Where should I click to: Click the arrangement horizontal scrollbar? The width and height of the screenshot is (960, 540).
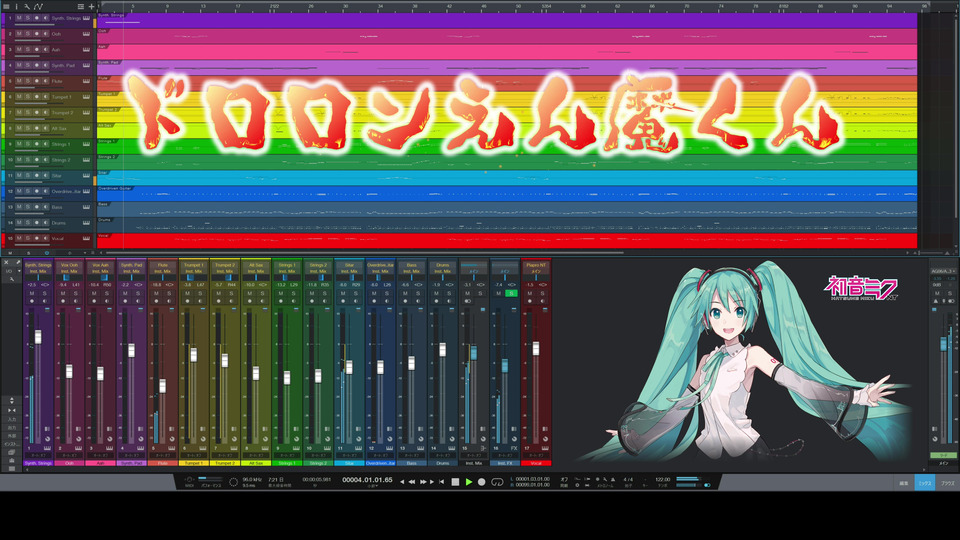(x=365, y=252)
